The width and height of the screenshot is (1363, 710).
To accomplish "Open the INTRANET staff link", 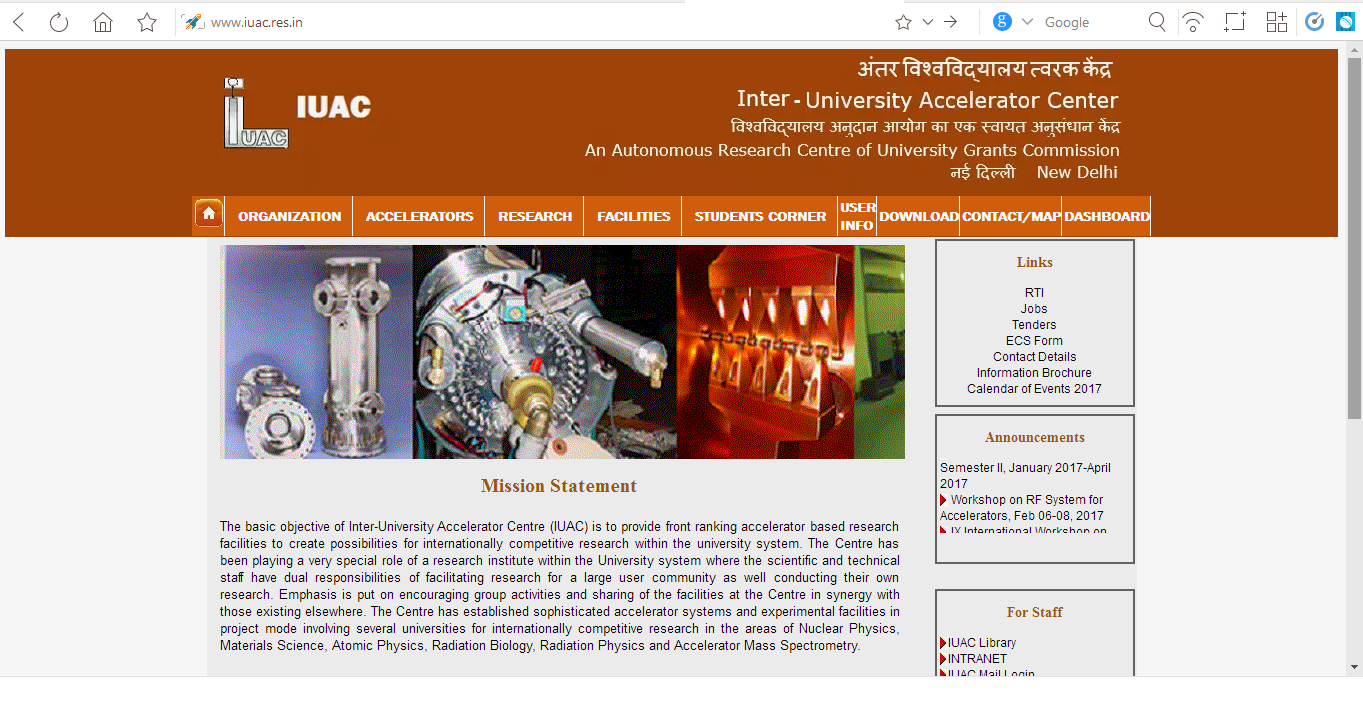I will coord(977,659).
